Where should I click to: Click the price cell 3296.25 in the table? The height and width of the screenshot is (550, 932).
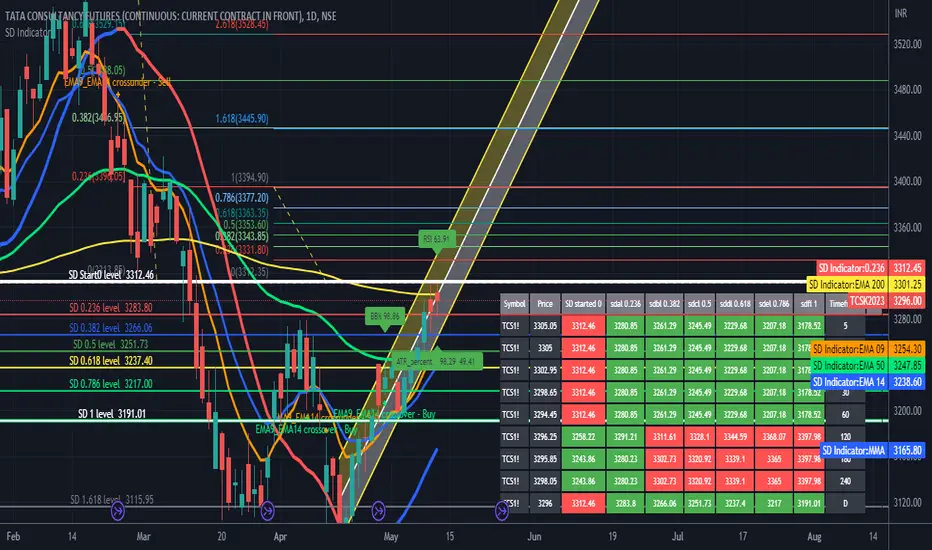(545, 436)
